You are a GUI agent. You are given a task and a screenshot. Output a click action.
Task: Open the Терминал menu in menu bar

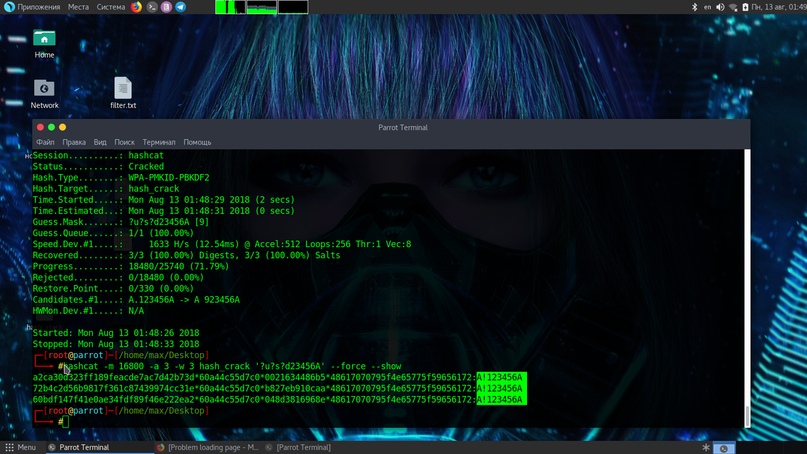click(x=158, y=142)
